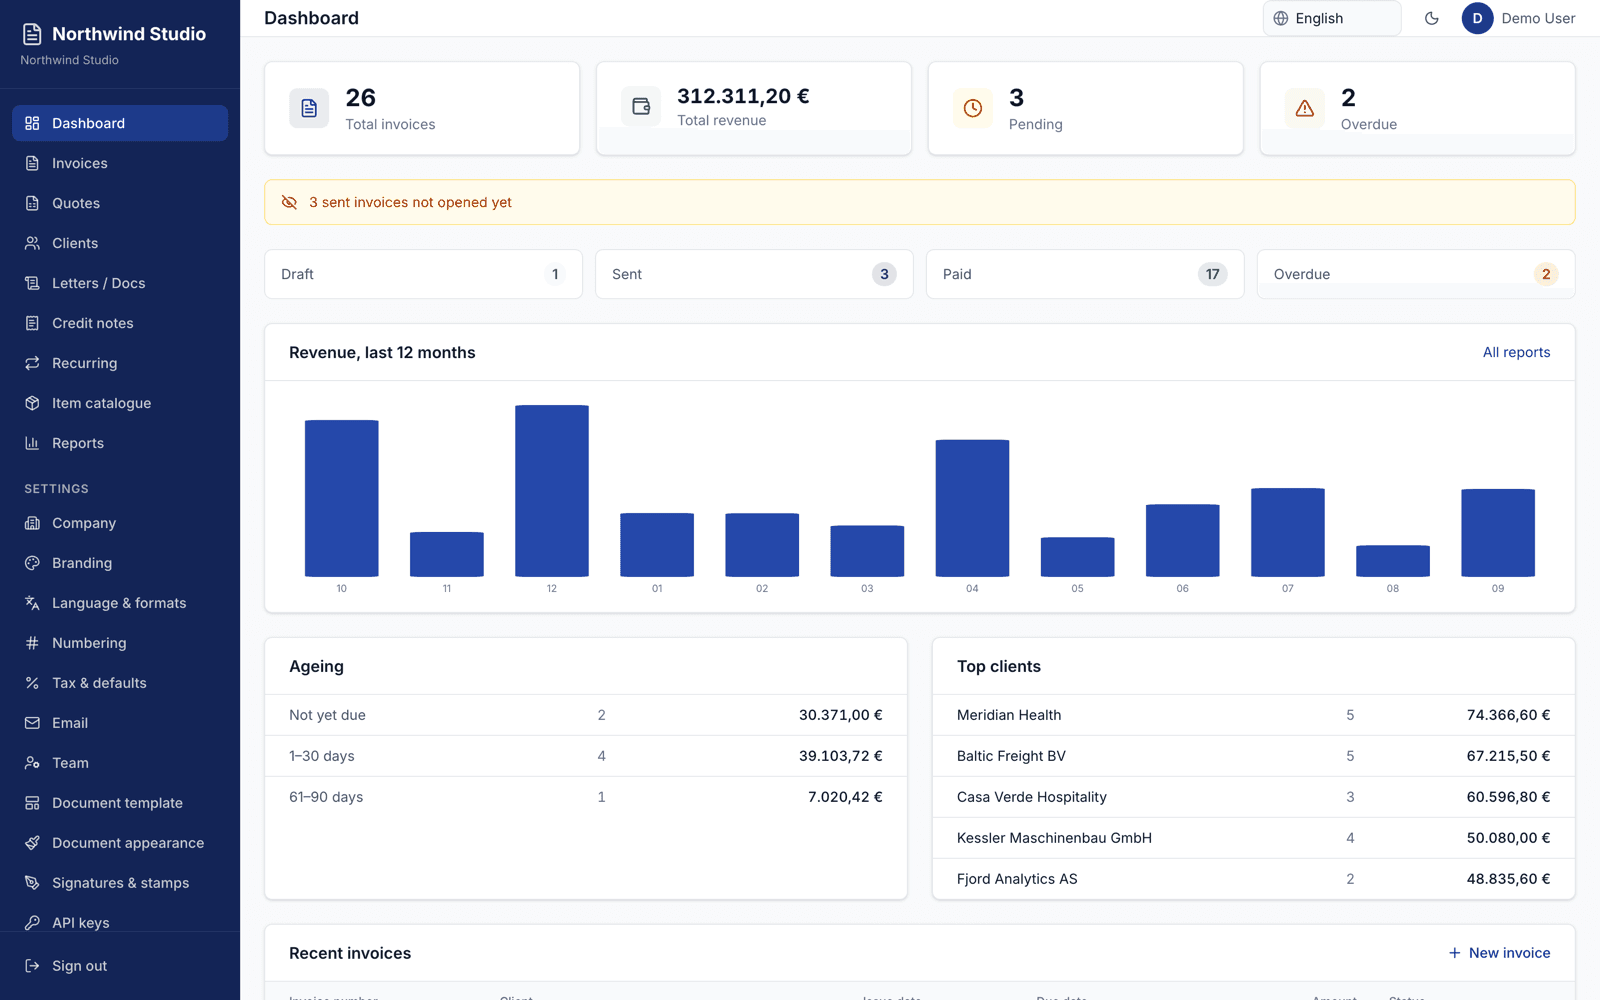Click the Dashboard grid icon in sidebar
The width and height of the screenshot is (1600, 1000).
(x=32, y=123)
